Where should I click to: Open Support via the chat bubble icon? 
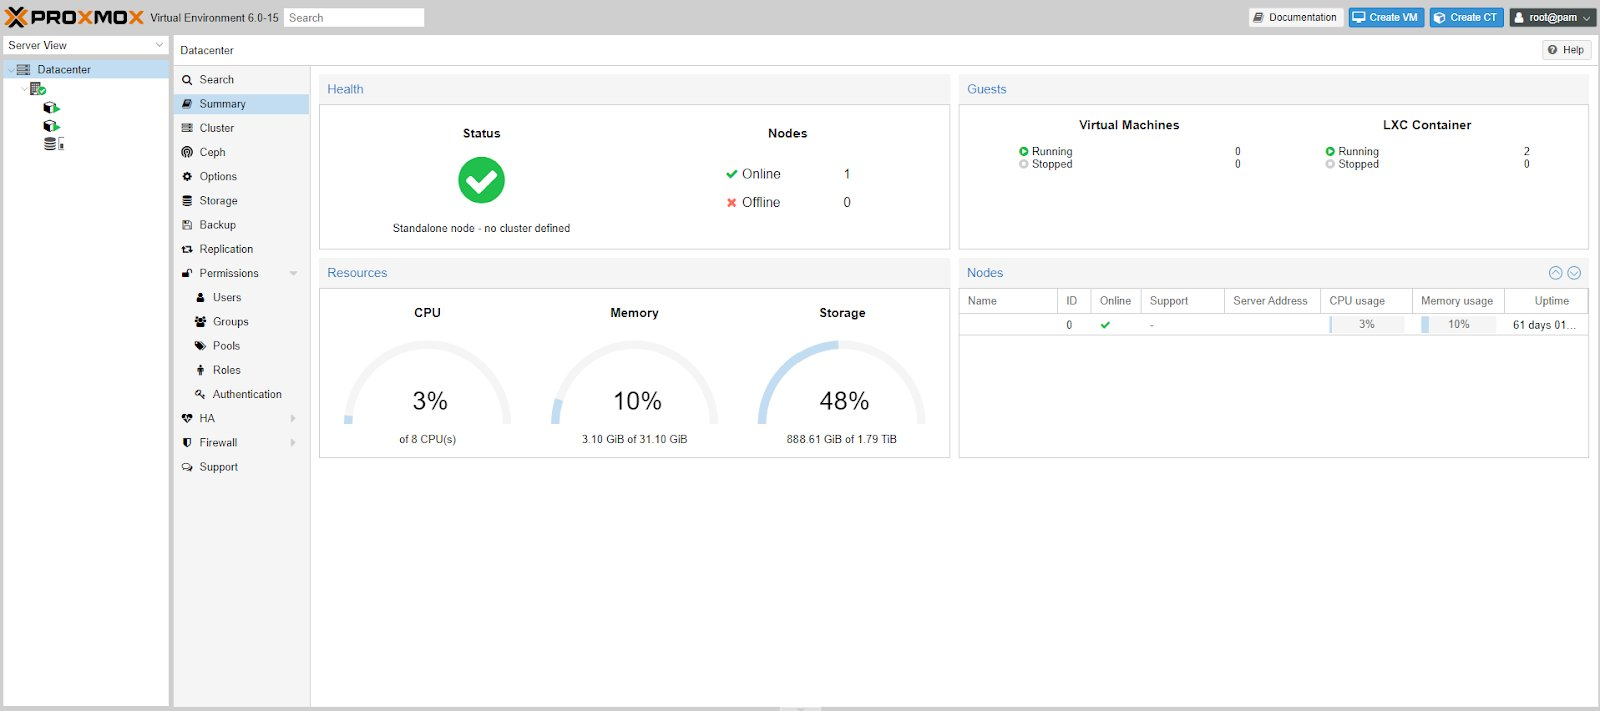[x=187, y=467]
